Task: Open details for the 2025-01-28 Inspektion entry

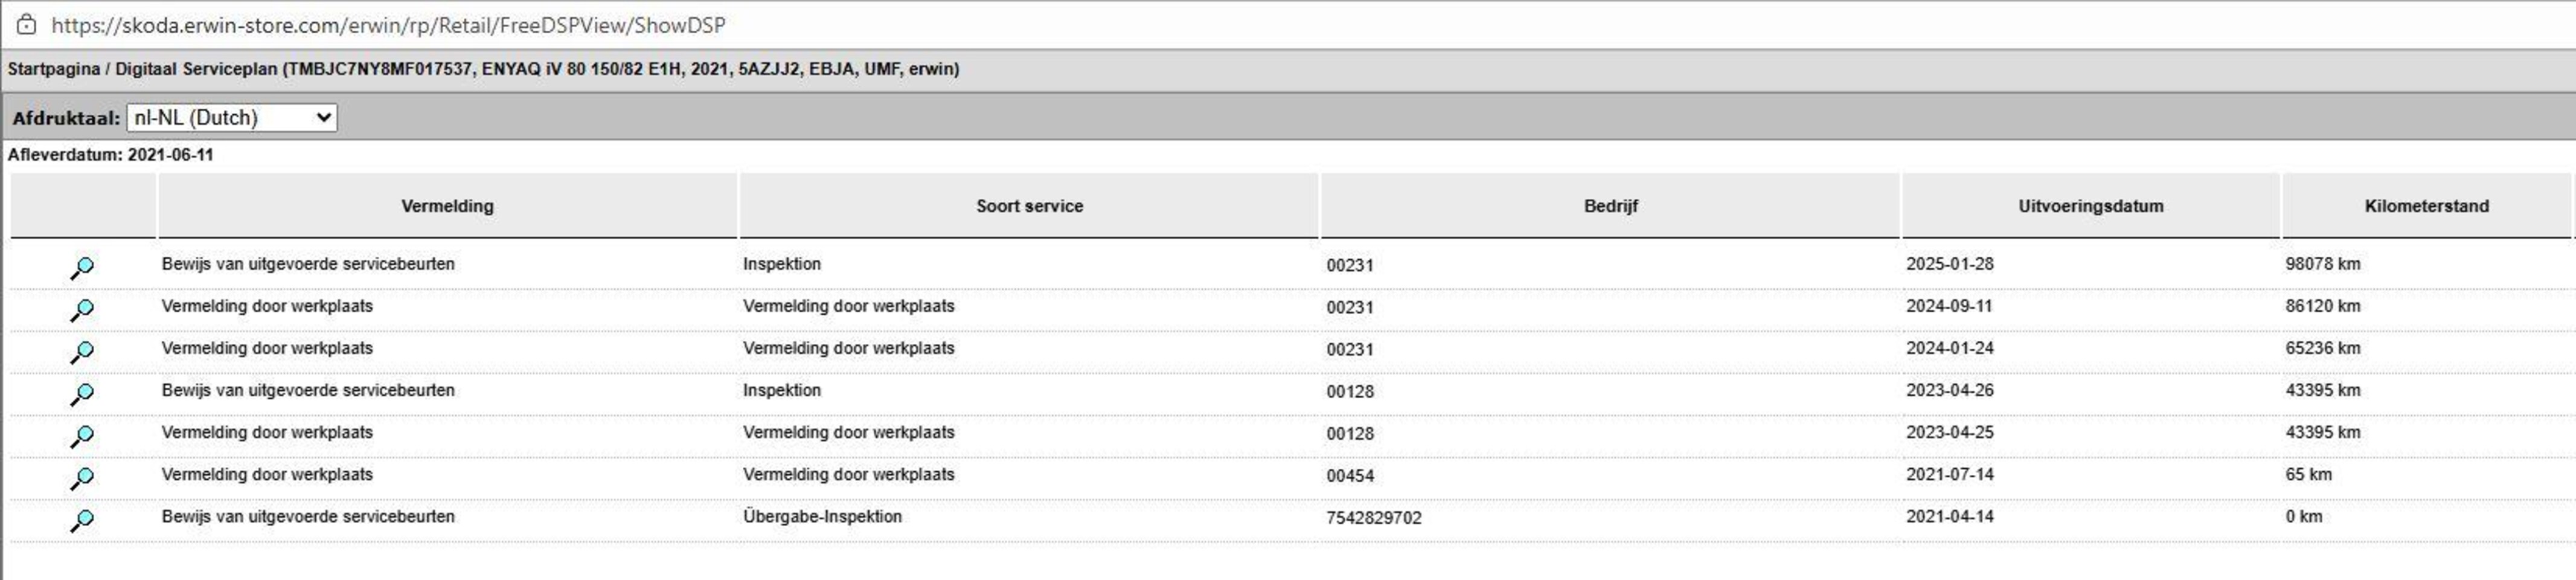Action: [x=82, y=268]
